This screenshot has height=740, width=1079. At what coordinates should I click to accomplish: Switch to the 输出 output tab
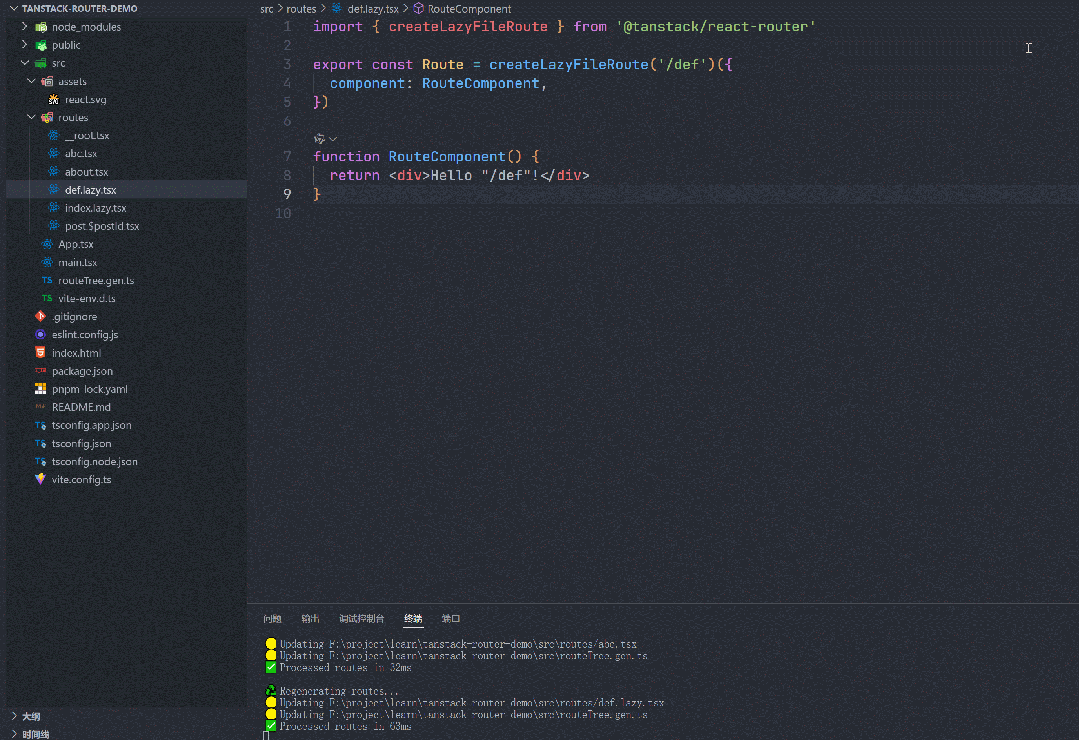click(310, 619)
